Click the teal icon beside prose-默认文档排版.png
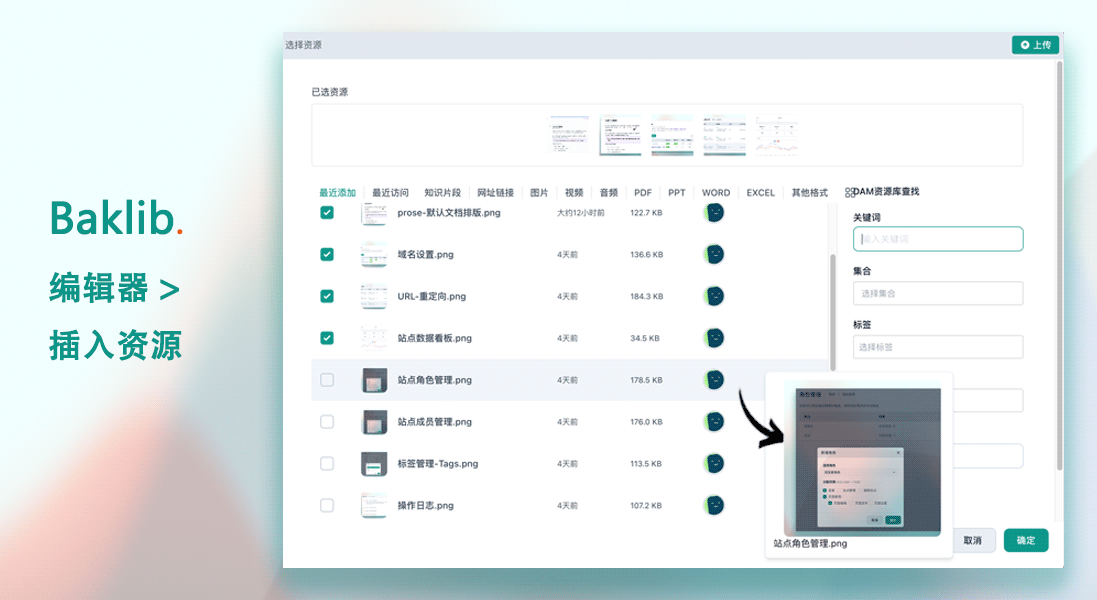 pyautogui.click(x=715, y=212)
